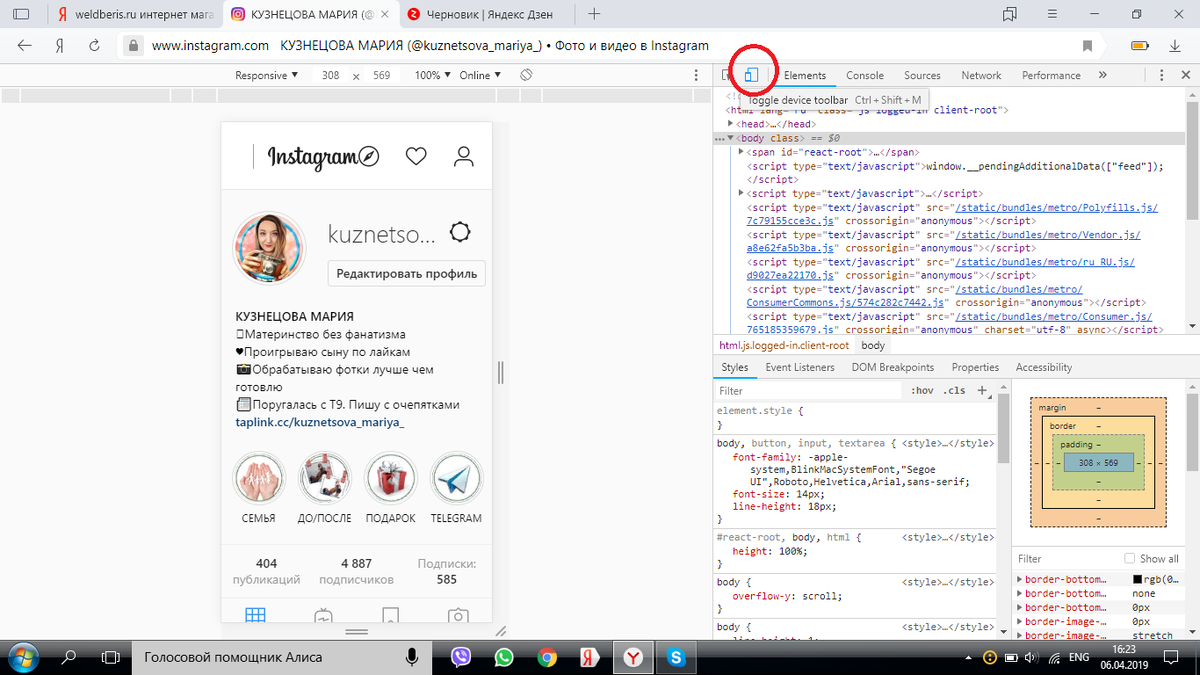Open WhatsApp from the taskbar
The width and height of the screenshot is (1200, 675).
pos(504,657)
